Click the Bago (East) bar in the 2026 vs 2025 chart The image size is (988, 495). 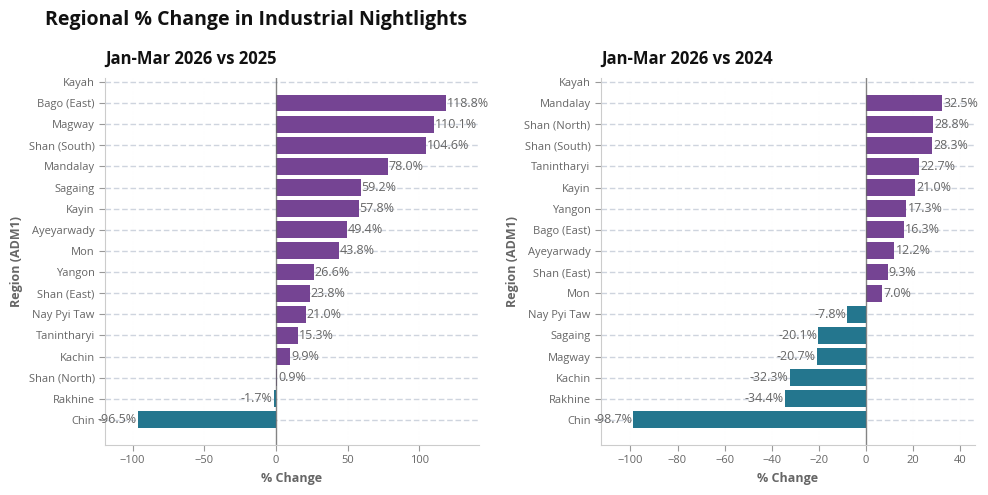360,103
